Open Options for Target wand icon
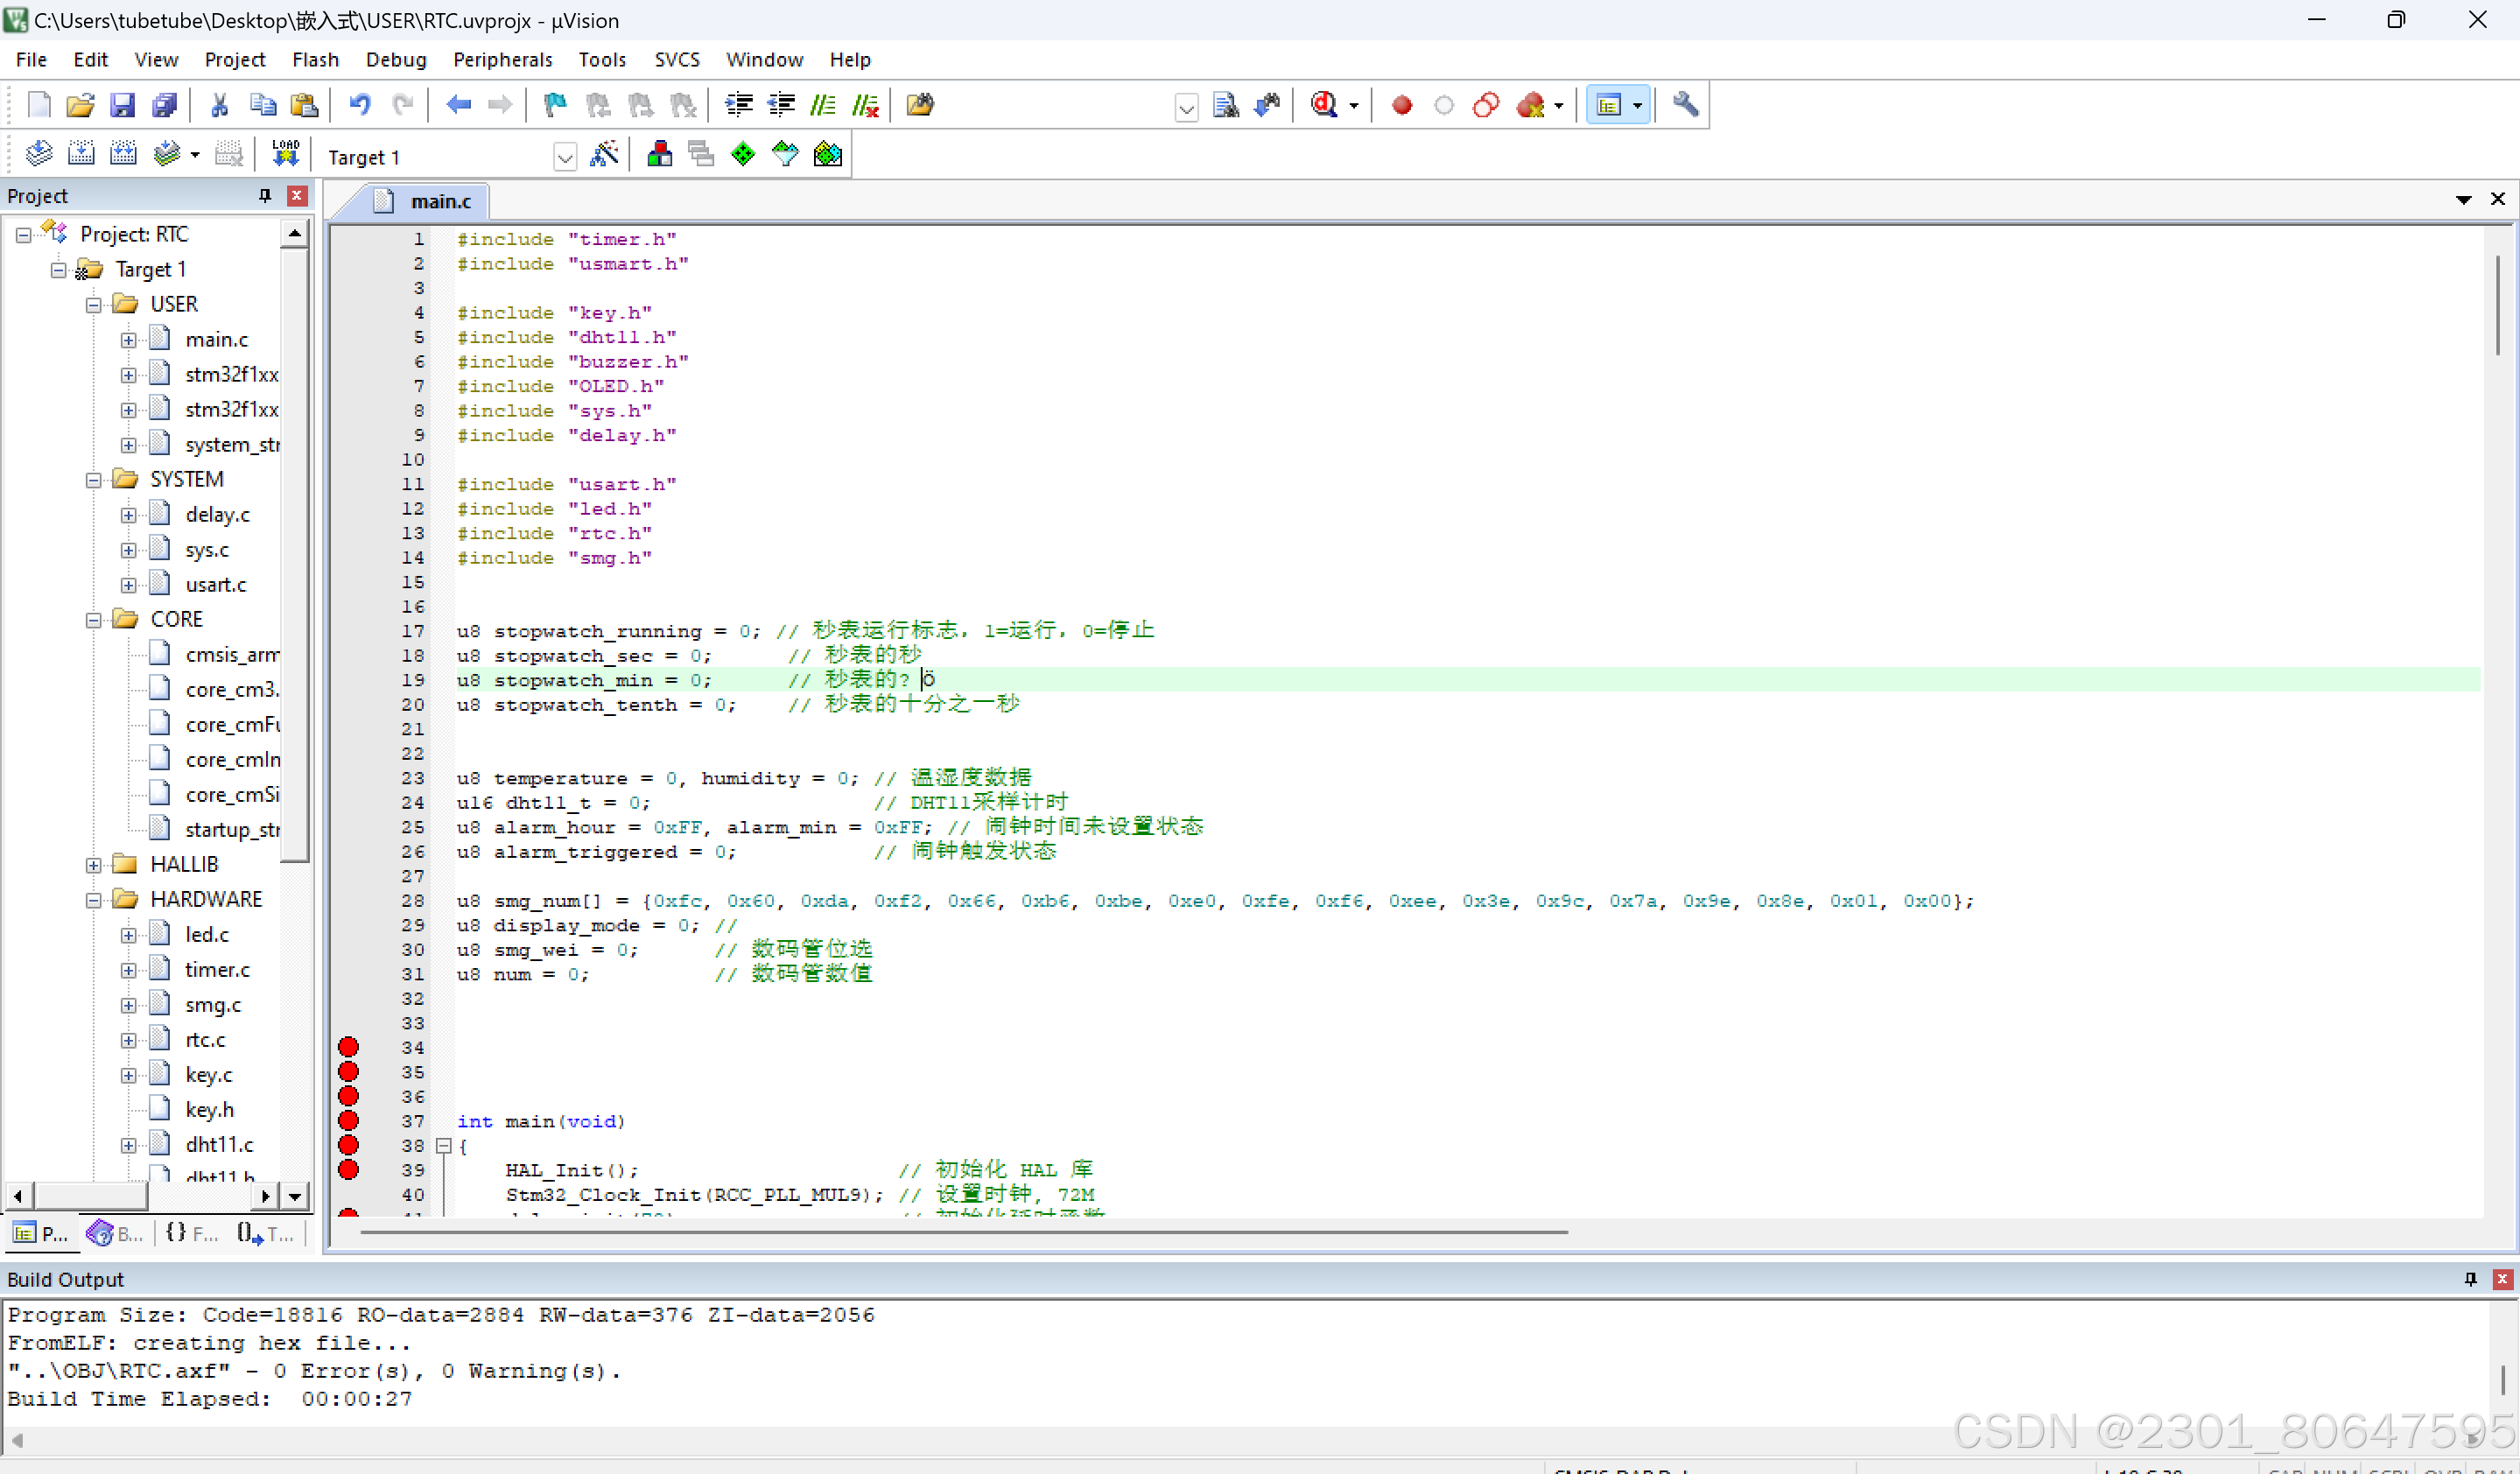The height and width of the screenshot is (1474, 2520). pos(604,154)
